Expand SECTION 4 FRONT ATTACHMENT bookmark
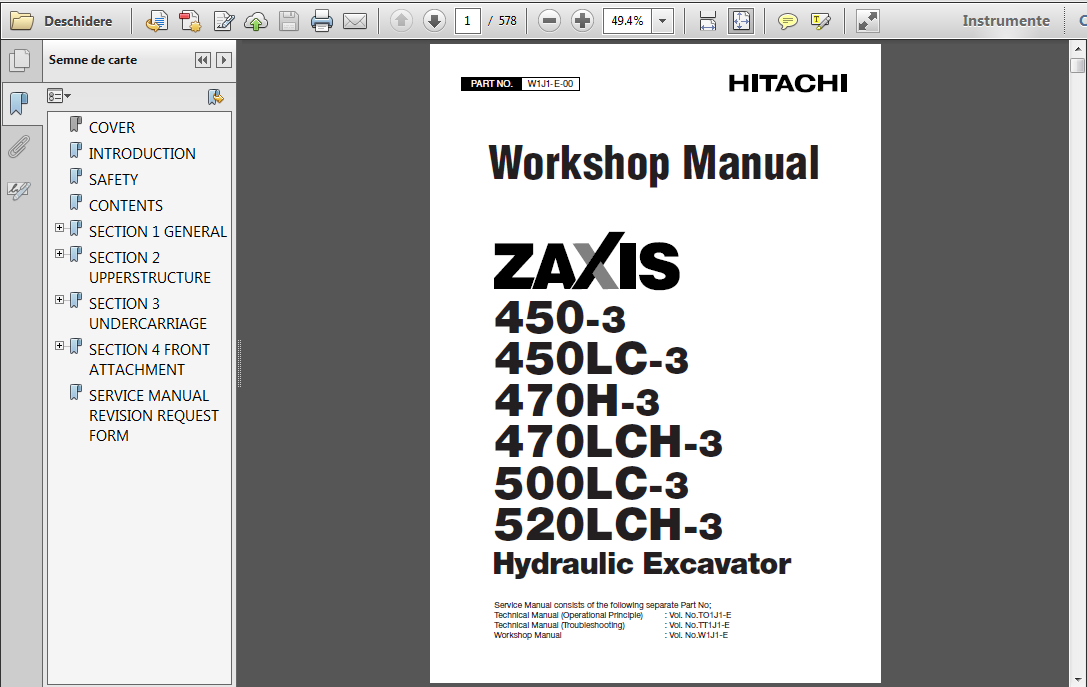1087x687 pixels. point(60,345)
